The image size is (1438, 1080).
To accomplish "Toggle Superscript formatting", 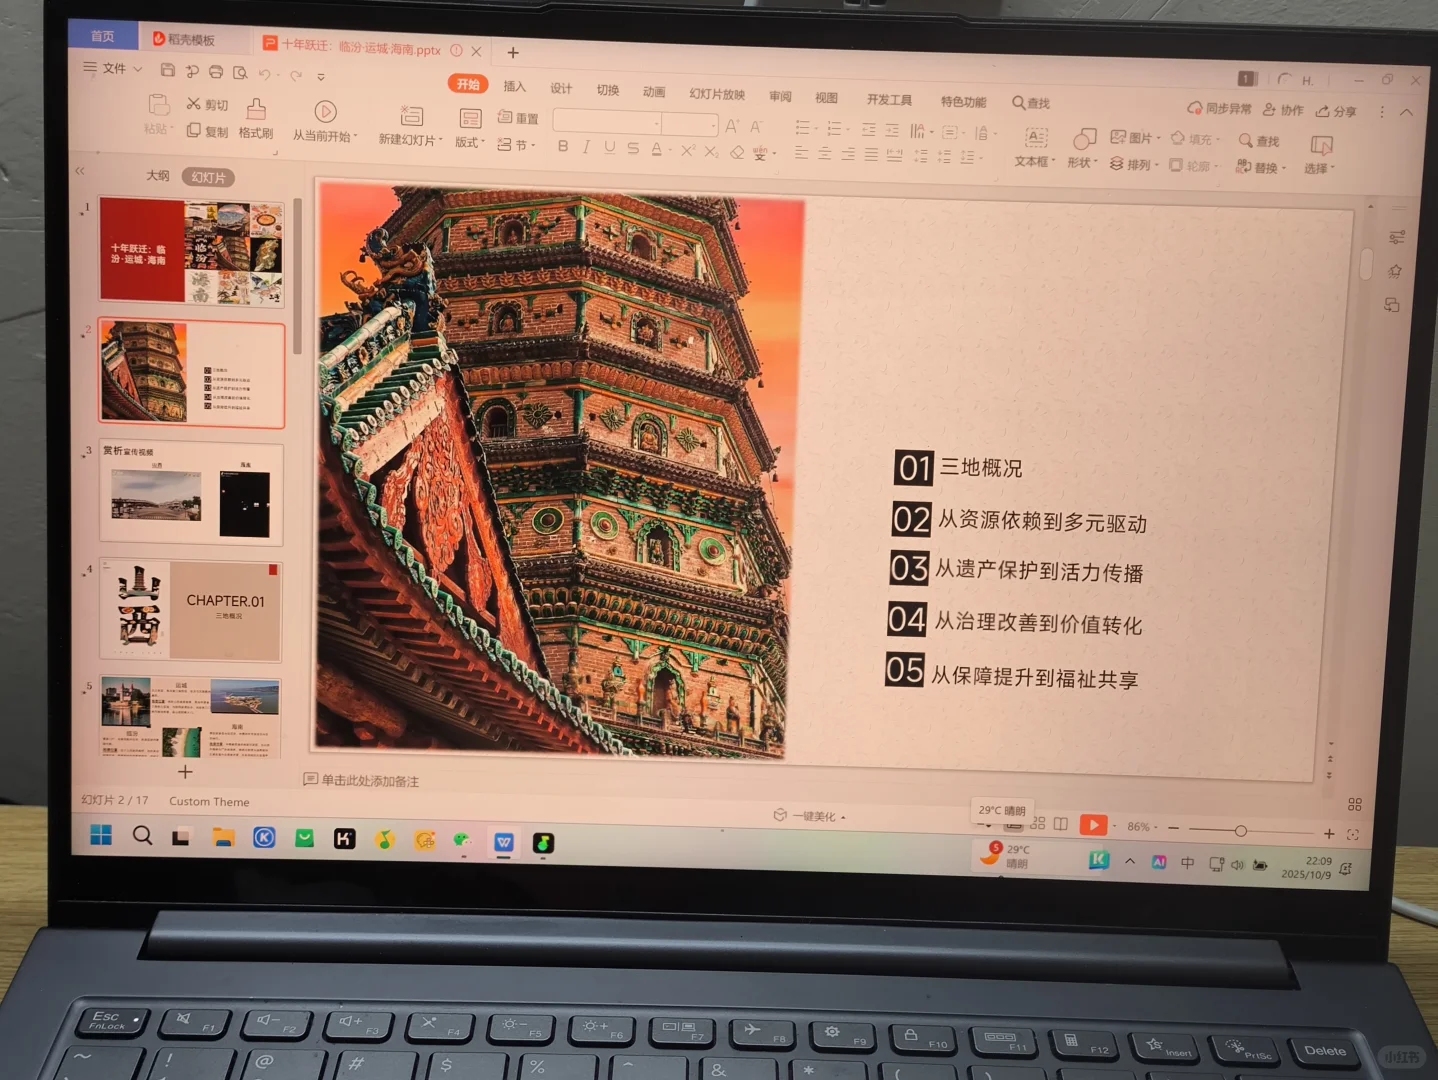I will (x=687, y=150).
